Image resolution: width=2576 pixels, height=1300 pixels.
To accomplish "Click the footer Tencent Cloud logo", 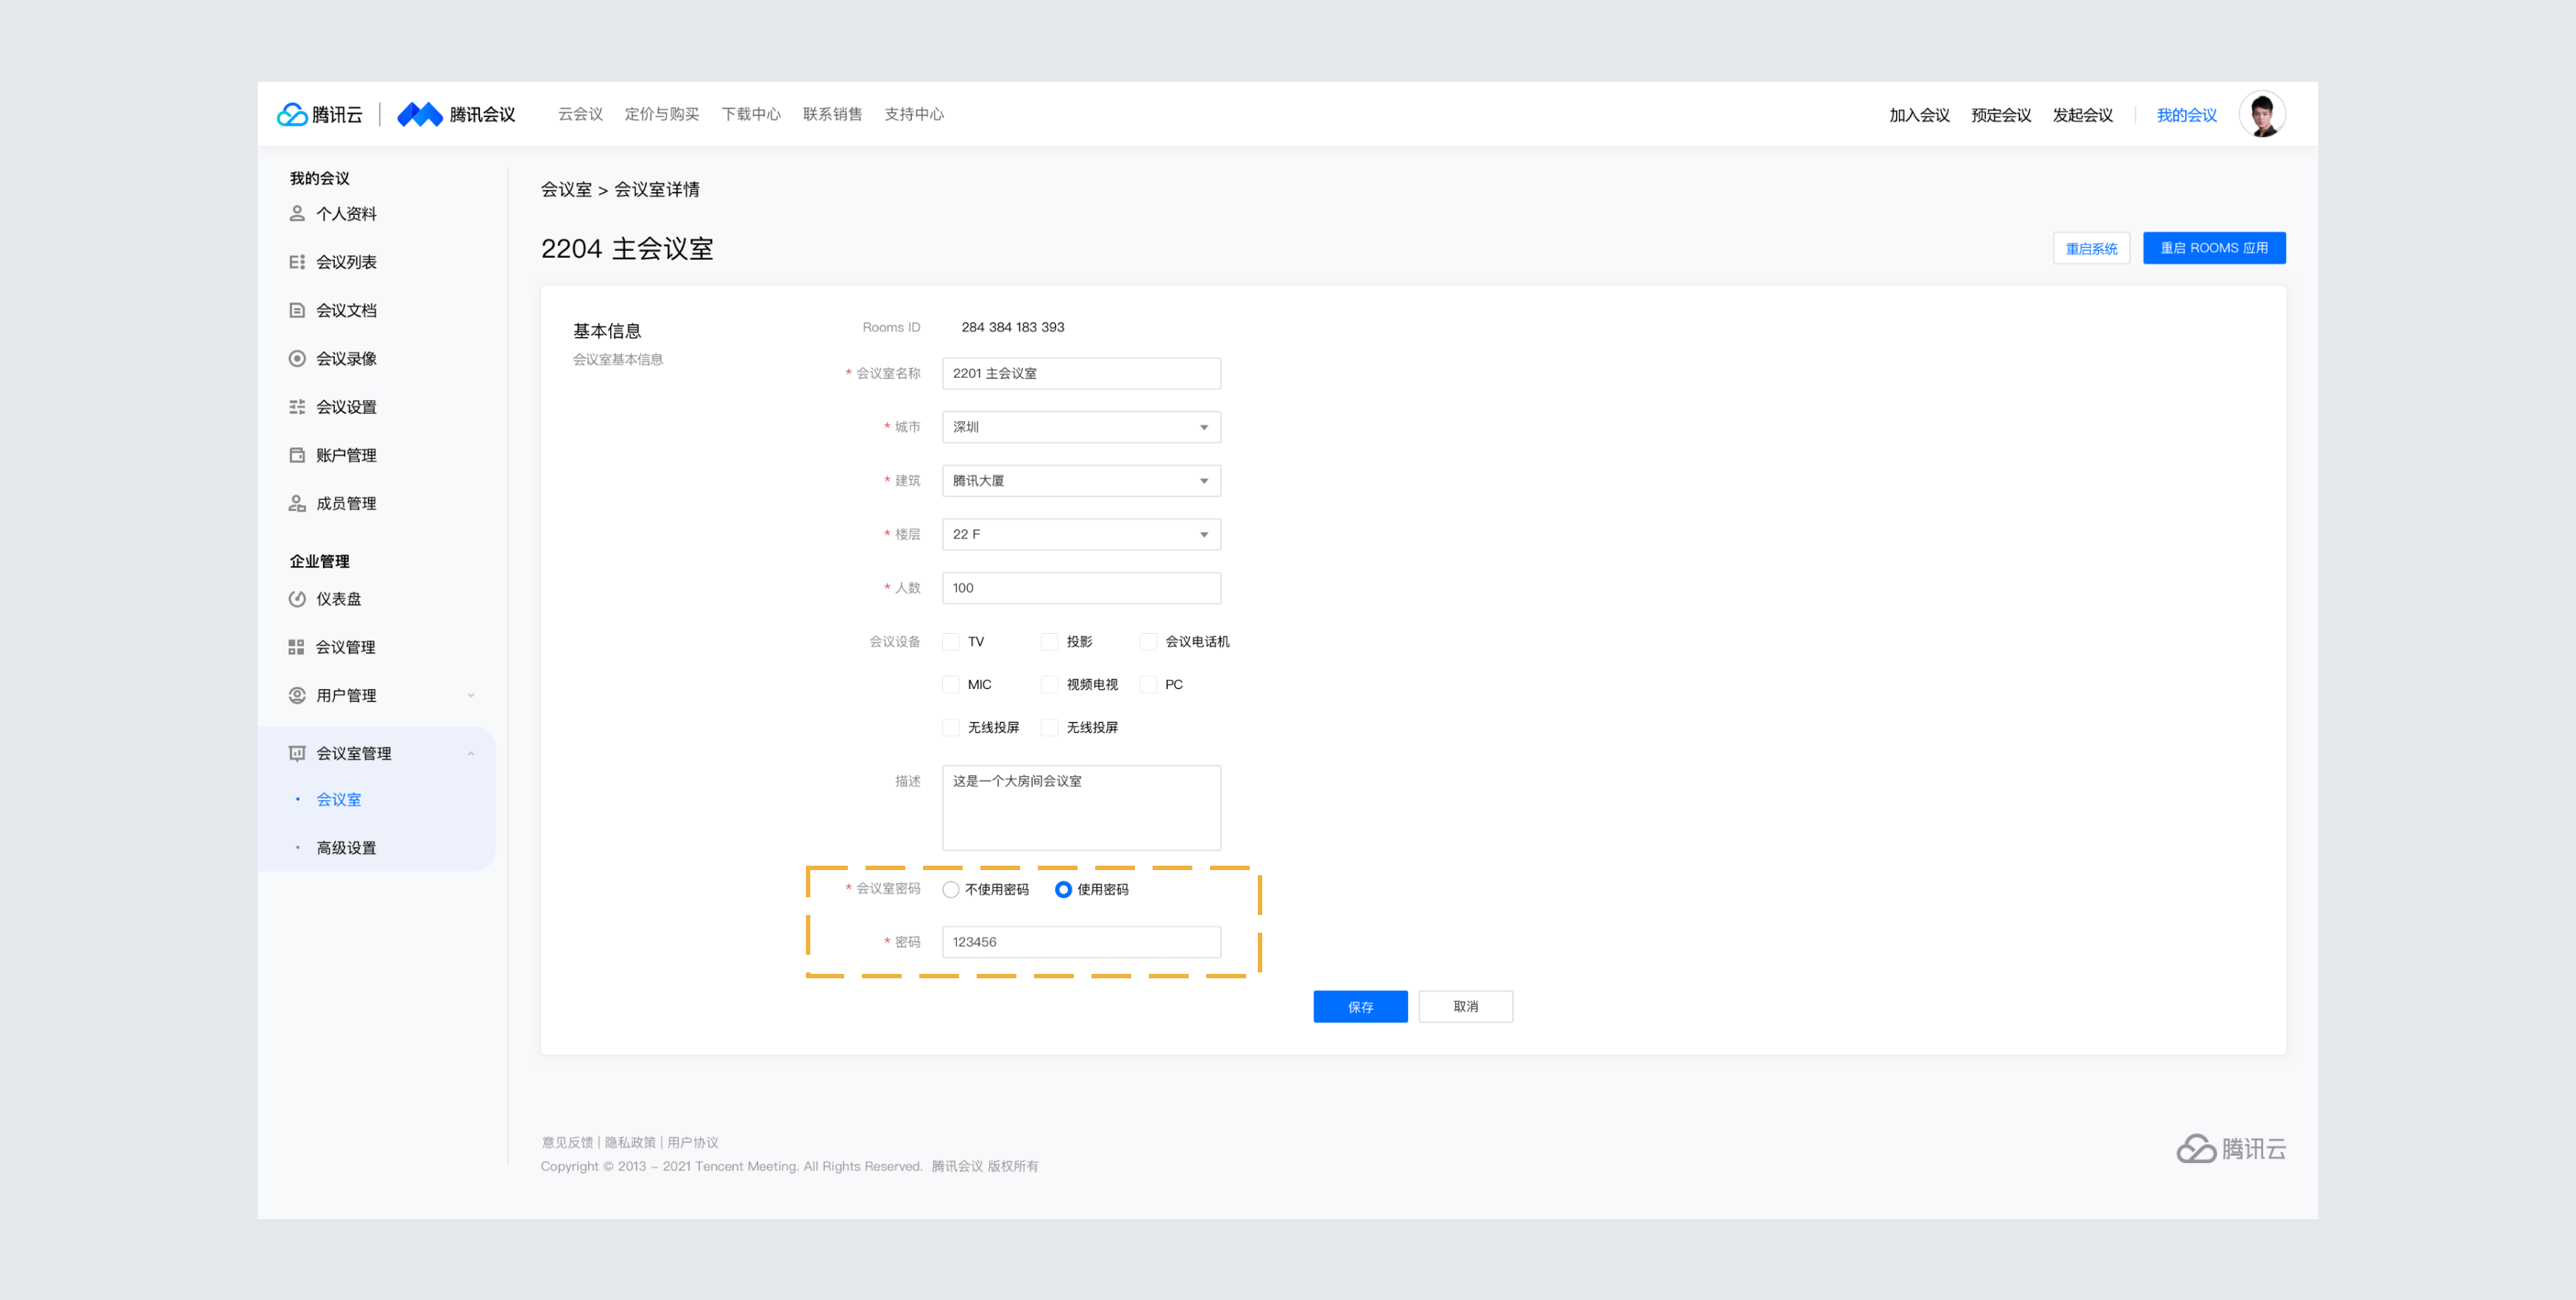I will pos(2231,1148).
